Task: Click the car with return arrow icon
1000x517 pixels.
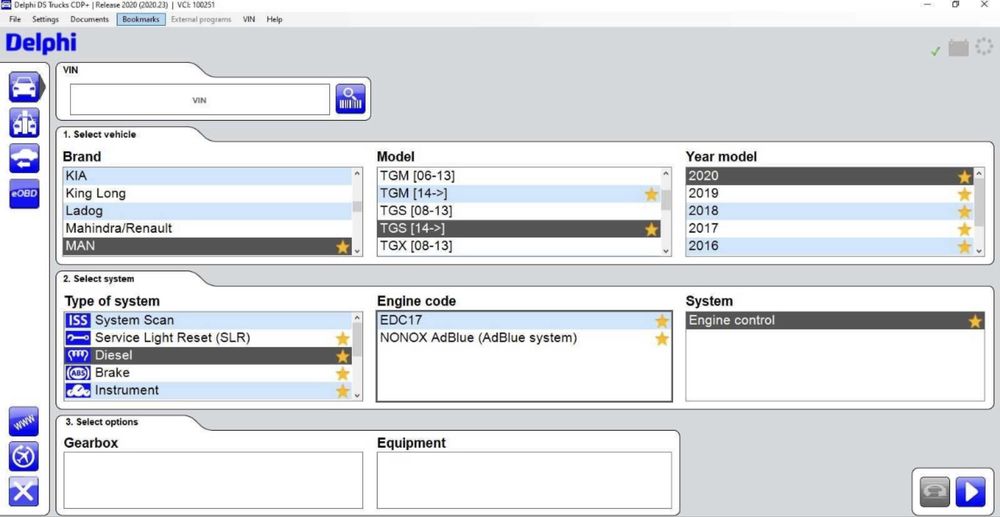Action: click(x=24, y=158)
